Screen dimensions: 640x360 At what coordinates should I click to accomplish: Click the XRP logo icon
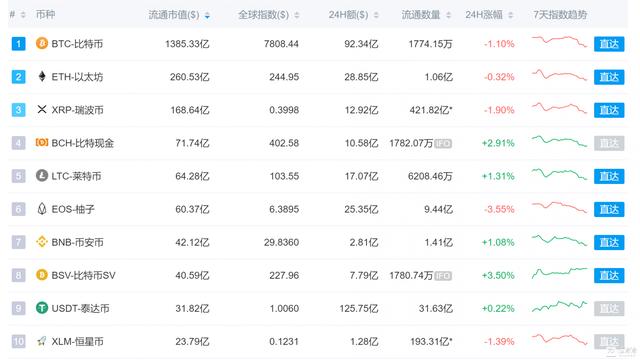pos(42,109)
